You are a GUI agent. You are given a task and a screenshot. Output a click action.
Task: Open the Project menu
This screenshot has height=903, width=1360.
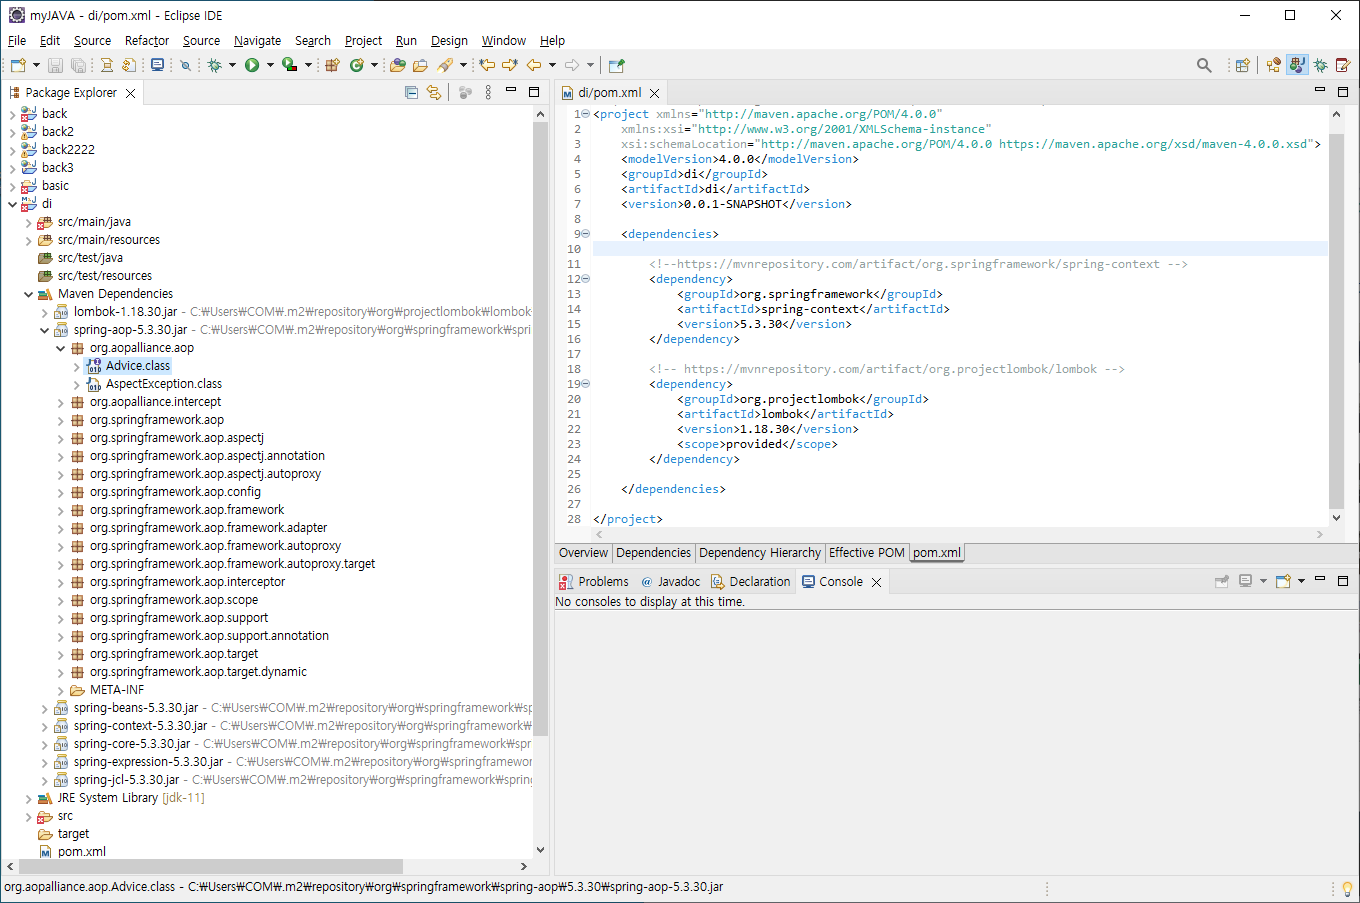363,40
